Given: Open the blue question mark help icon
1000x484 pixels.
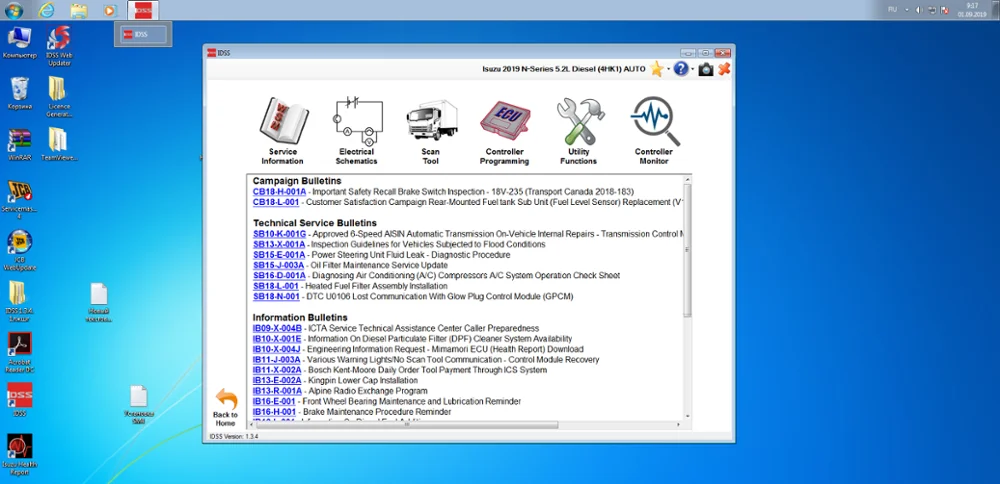Looking at the screenshot, I should click(680, 69).
